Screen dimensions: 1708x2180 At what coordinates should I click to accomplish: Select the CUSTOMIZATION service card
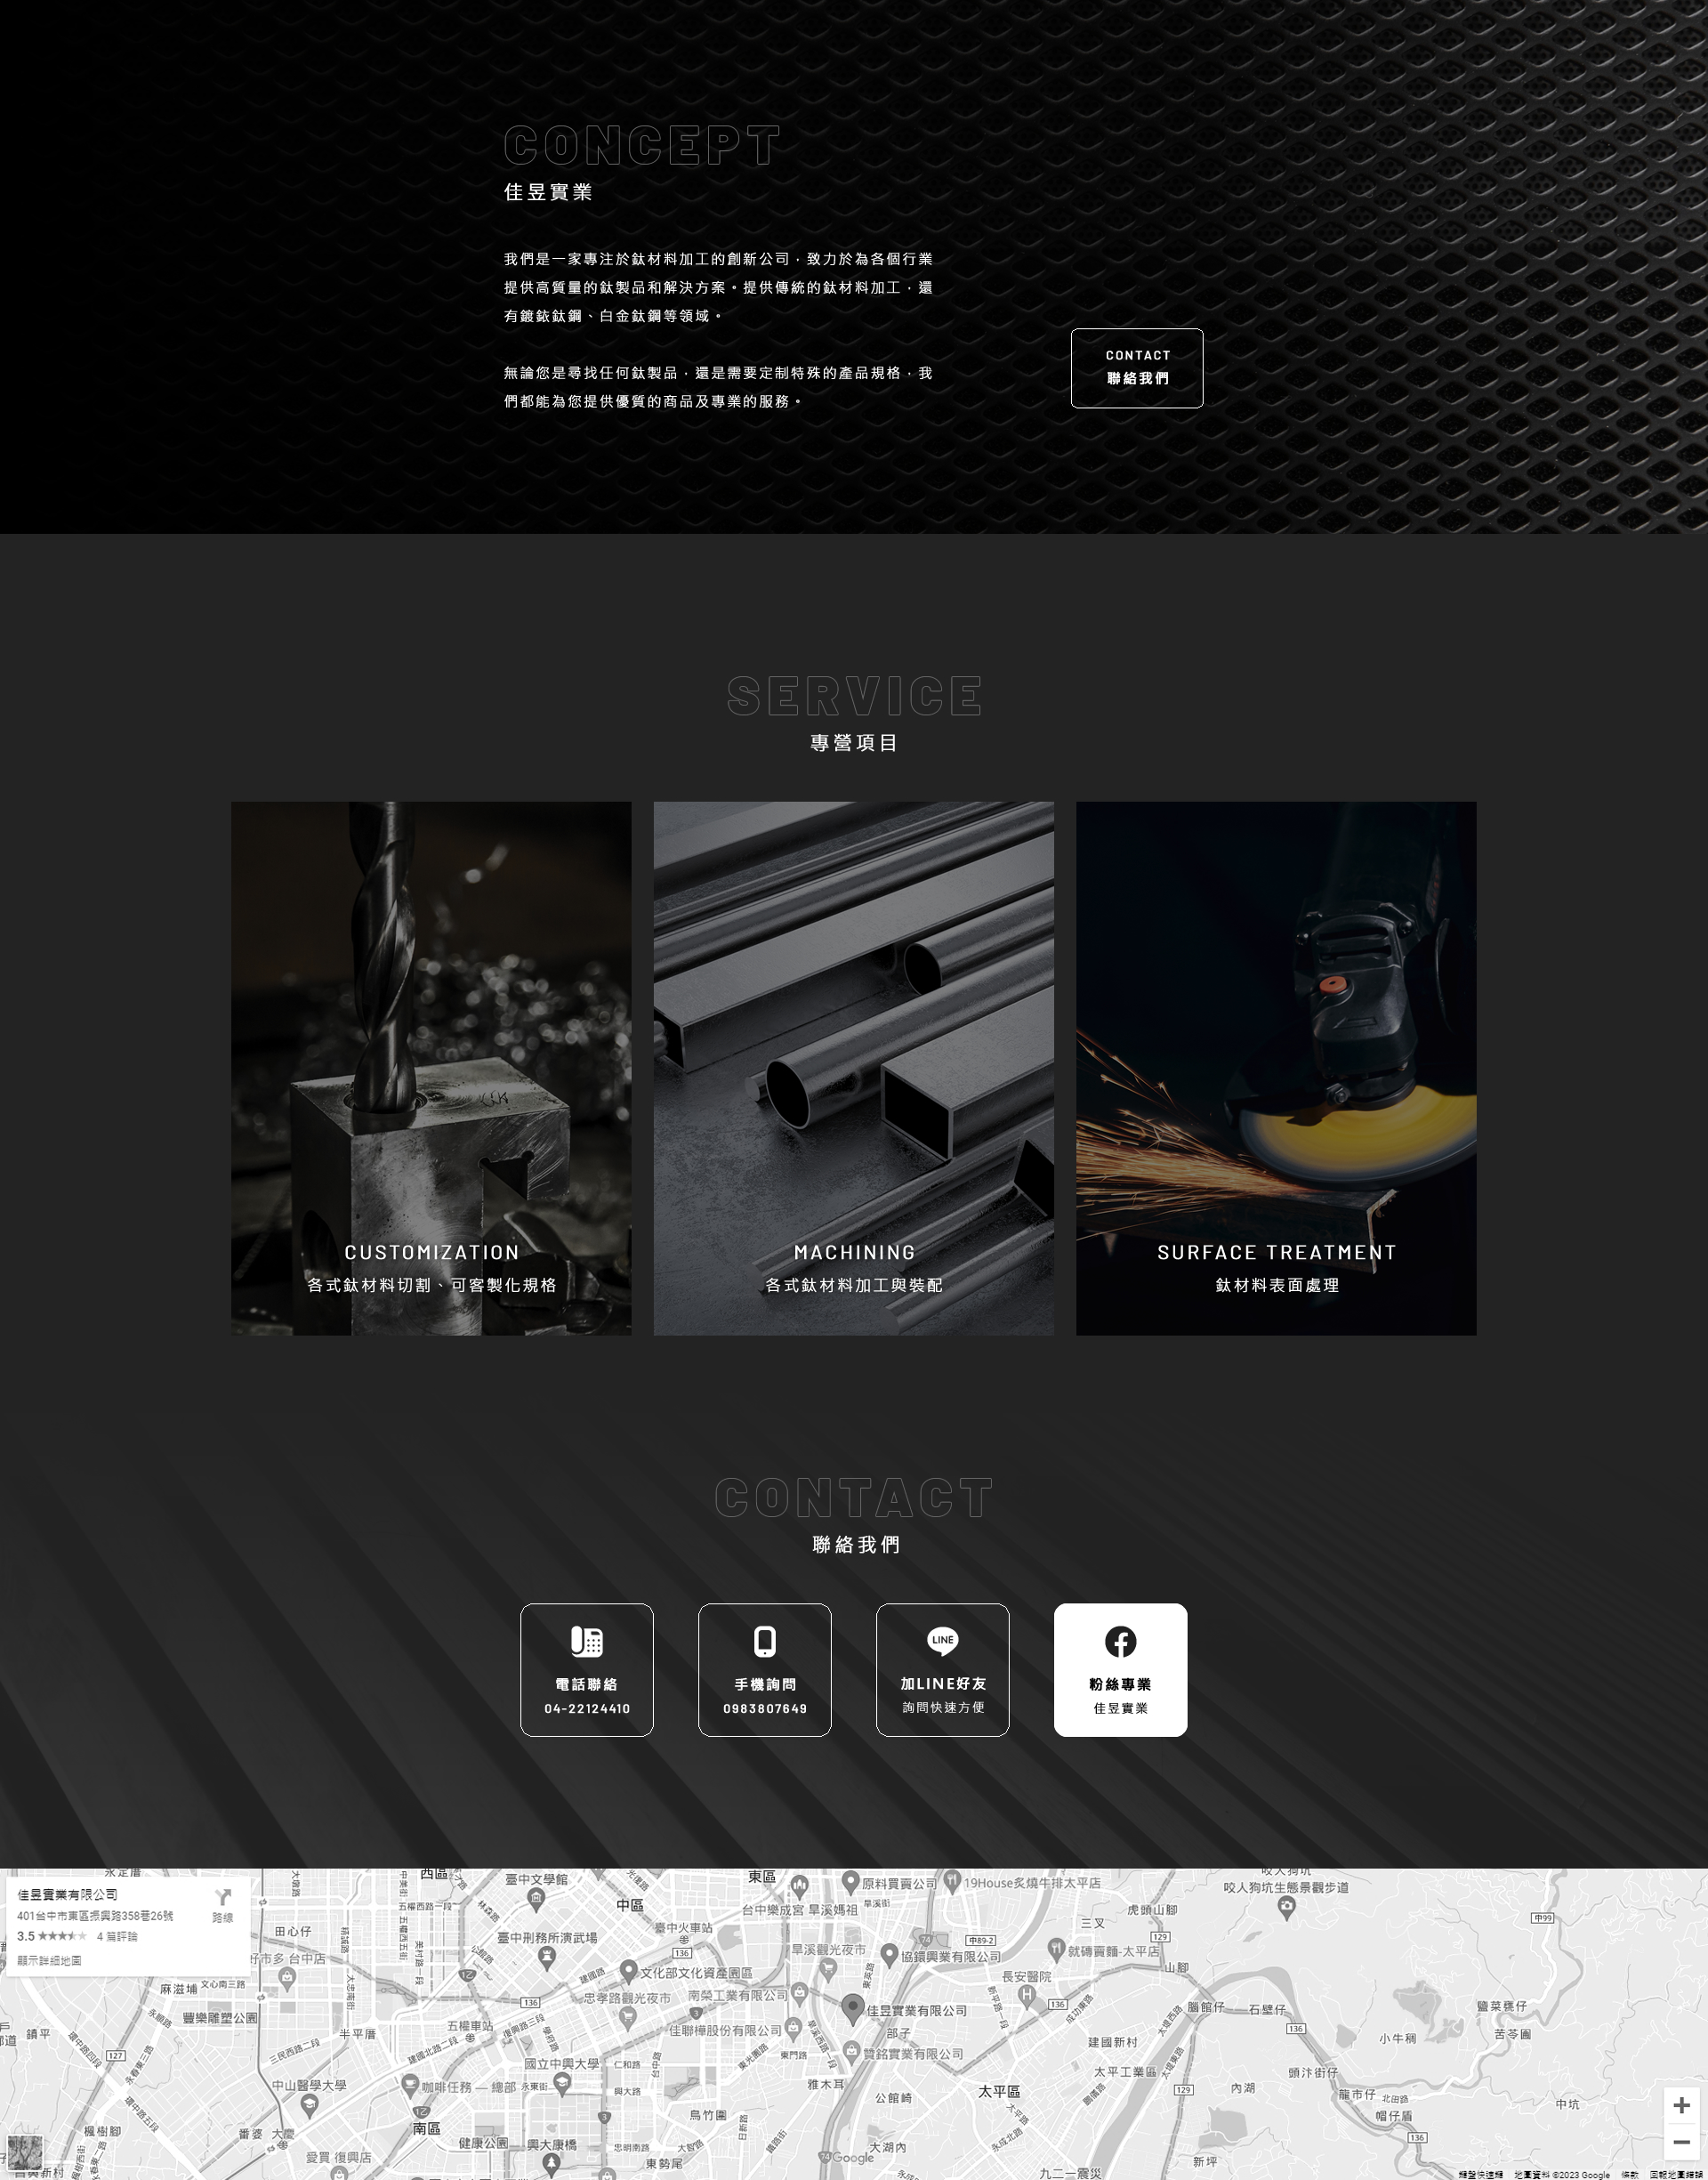431,1068
